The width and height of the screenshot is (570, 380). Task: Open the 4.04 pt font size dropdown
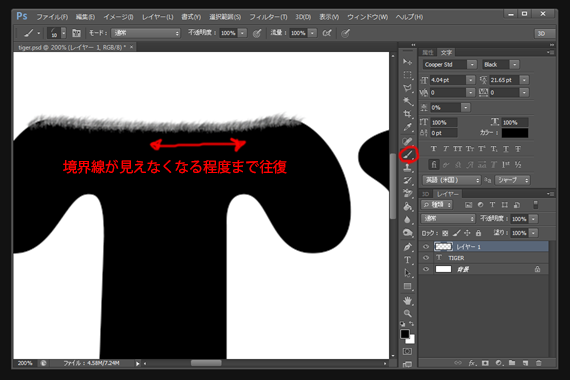[x=470, y=80]
